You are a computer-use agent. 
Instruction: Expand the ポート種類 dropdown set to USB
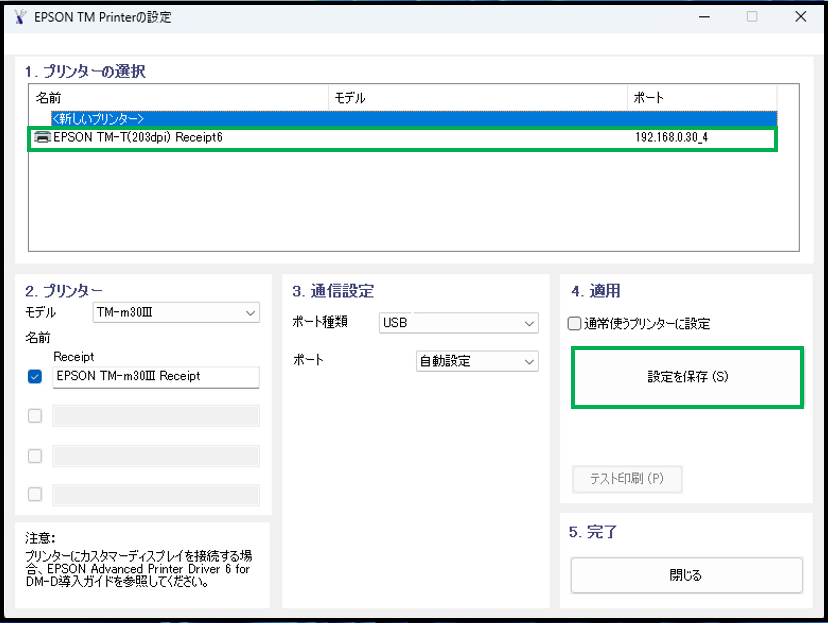point(458,323)
